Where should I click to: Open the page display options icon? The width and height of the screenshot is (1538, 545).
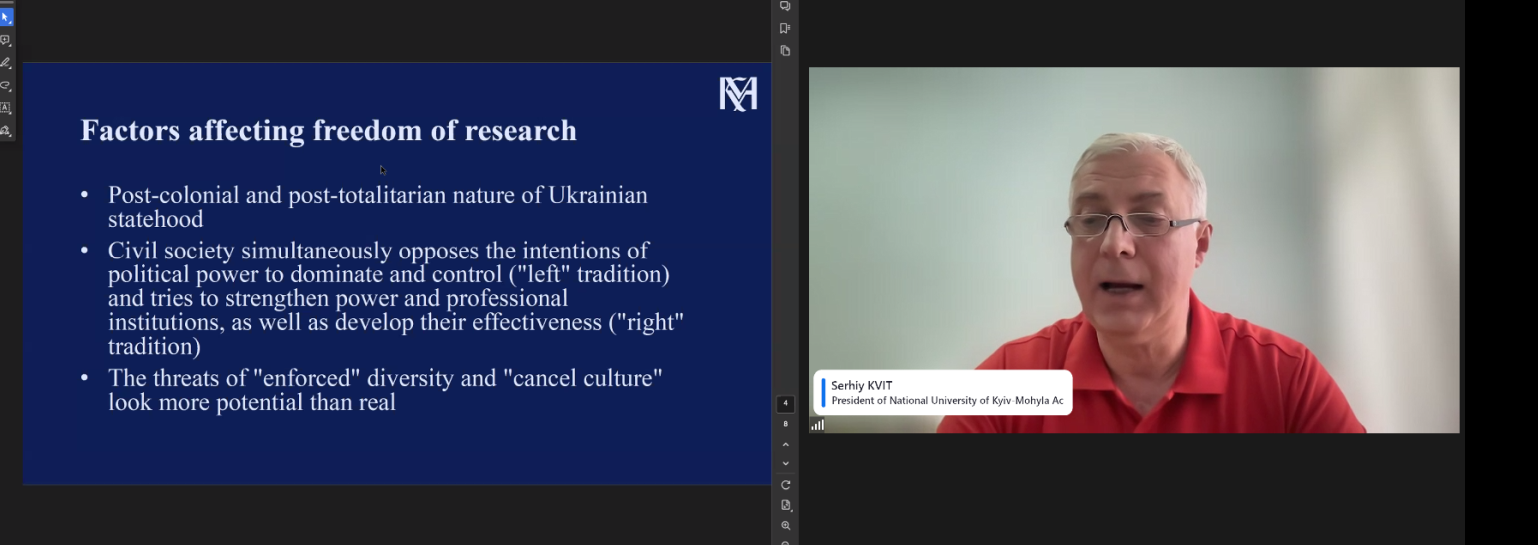[x=785, y=505]
